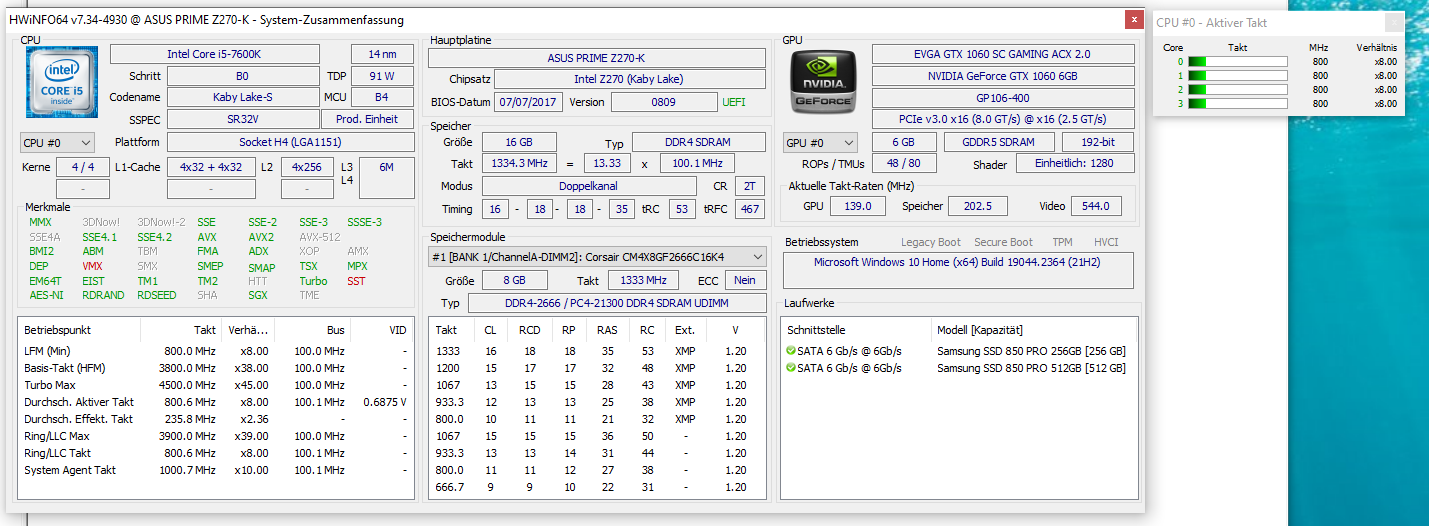Click the Core 0 clock bar
Screen dimensions: 1429x526
1238,62
